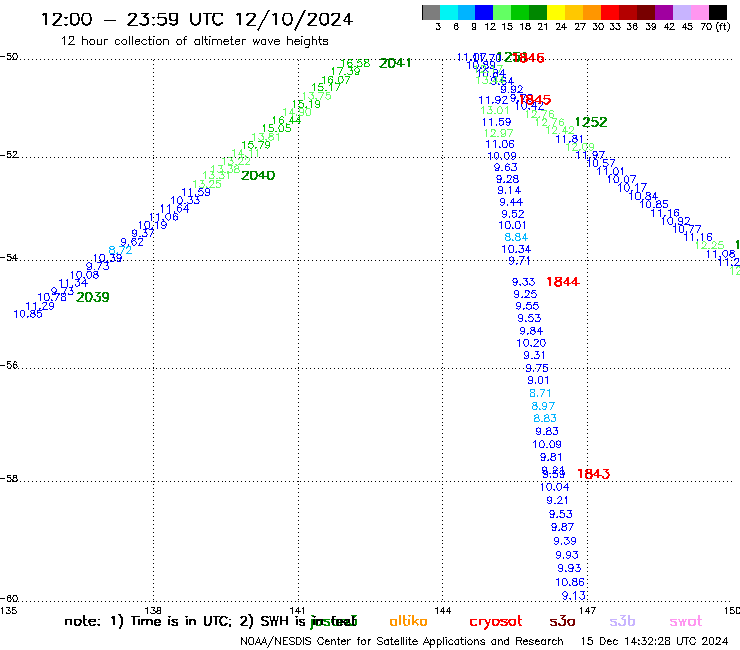Click the pink 'swot' satellite legend label
Image resolution: width=740 pixels, height=650 pixels.
pyautogui.click(x=686, y=622)
